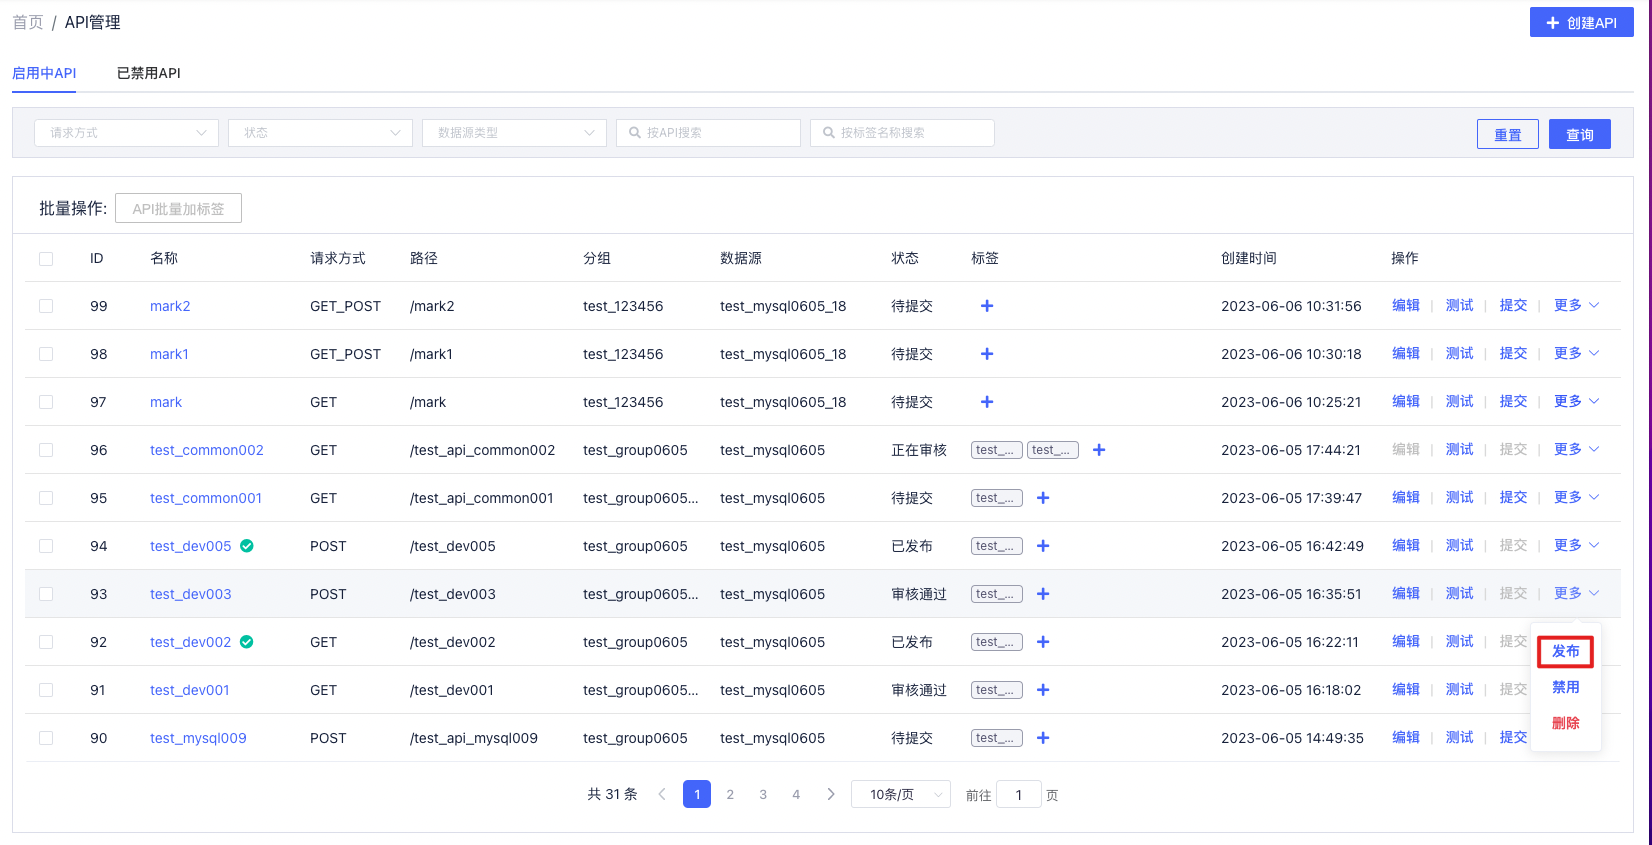The width and height of the screenshot is (1652, 845).
Task: Open the 状态 filter dropdown
Action: pyautogui.click(x=320, y=133)
